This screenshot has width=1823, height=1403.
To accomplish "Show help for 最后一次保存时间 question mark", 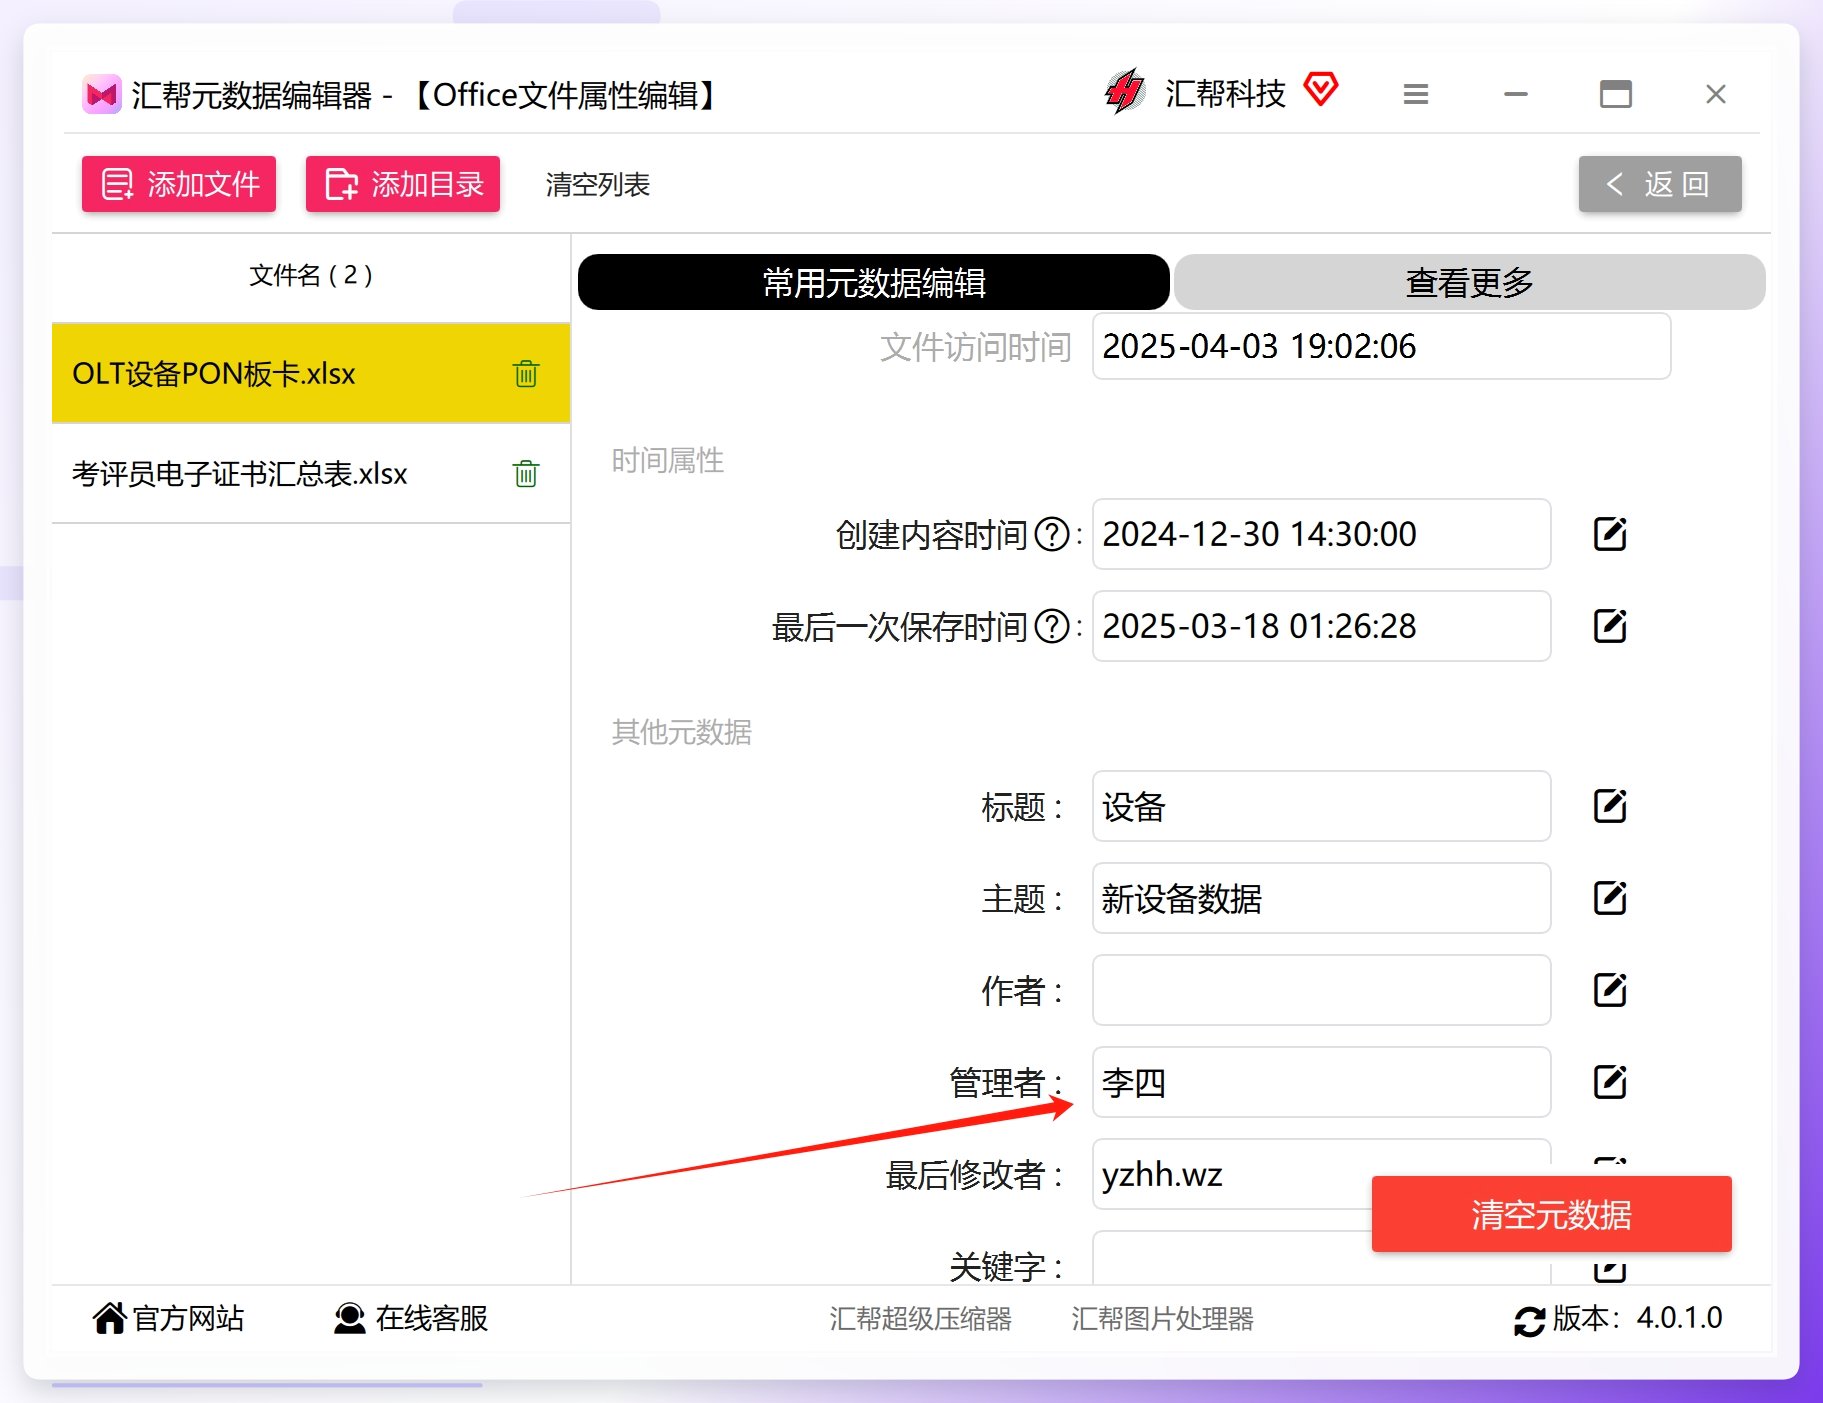I will click(x=1052, y=627).
